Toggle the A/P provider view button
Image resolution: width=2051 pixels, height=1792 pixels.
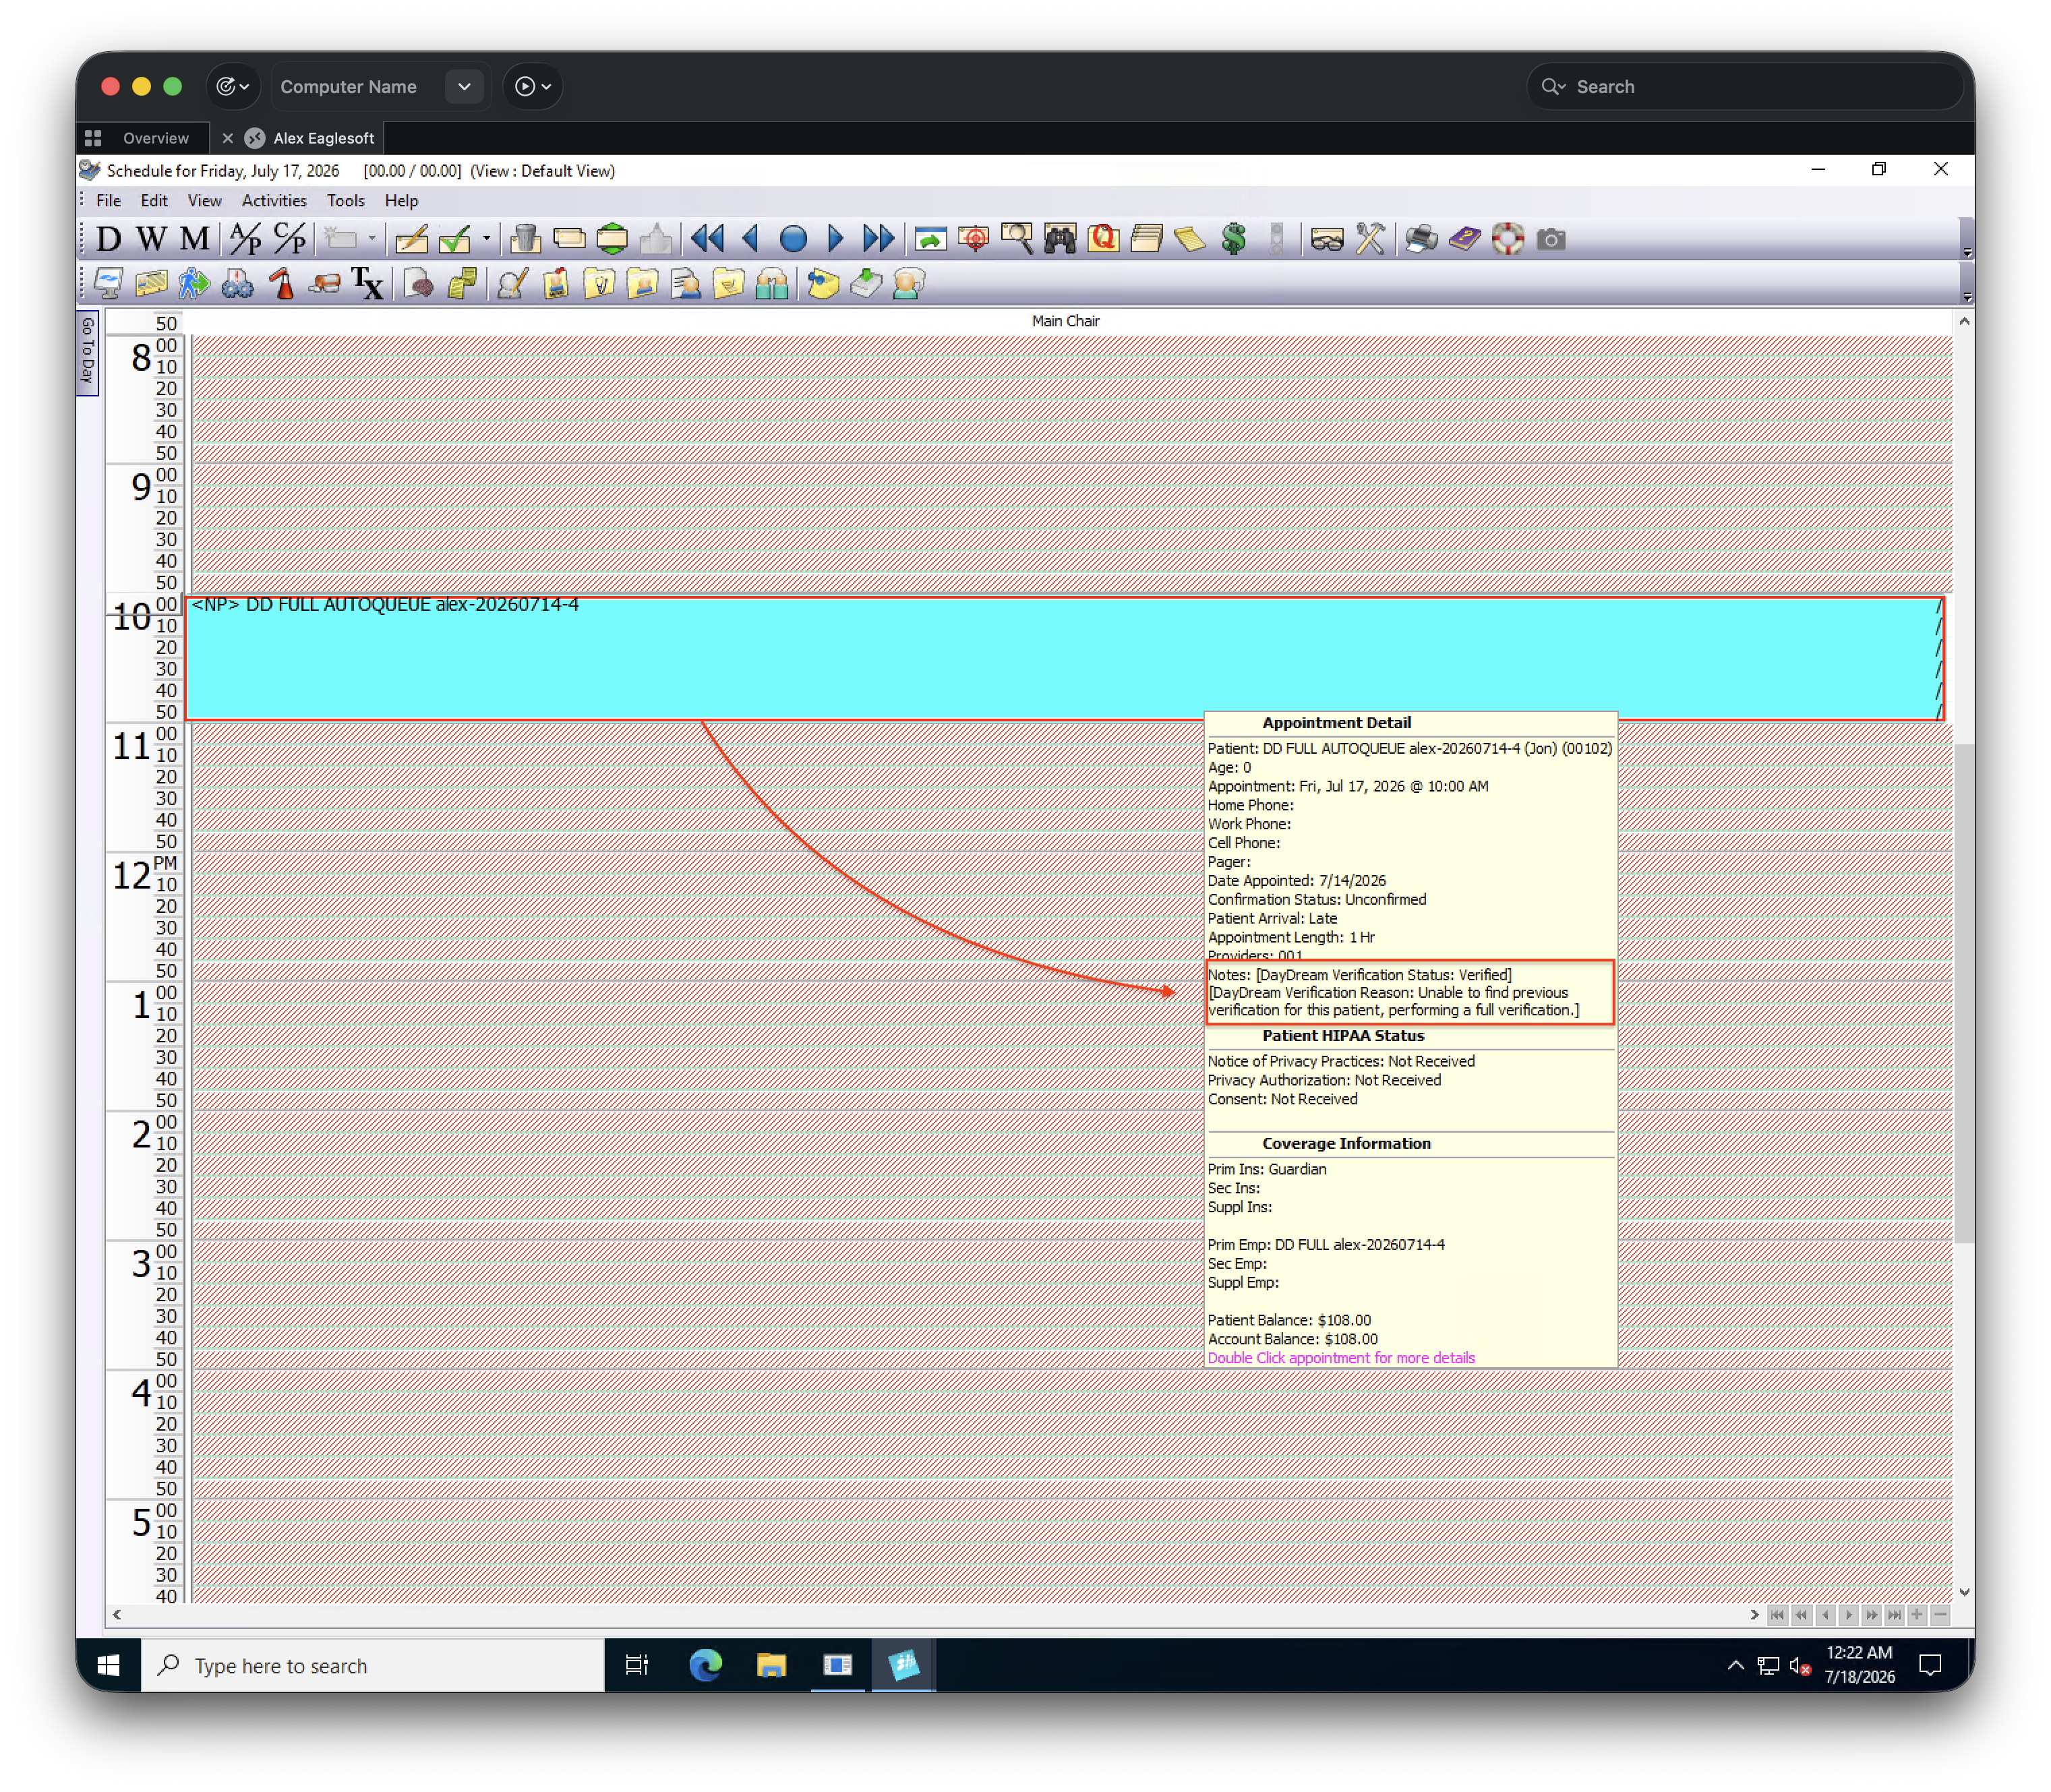245,239
